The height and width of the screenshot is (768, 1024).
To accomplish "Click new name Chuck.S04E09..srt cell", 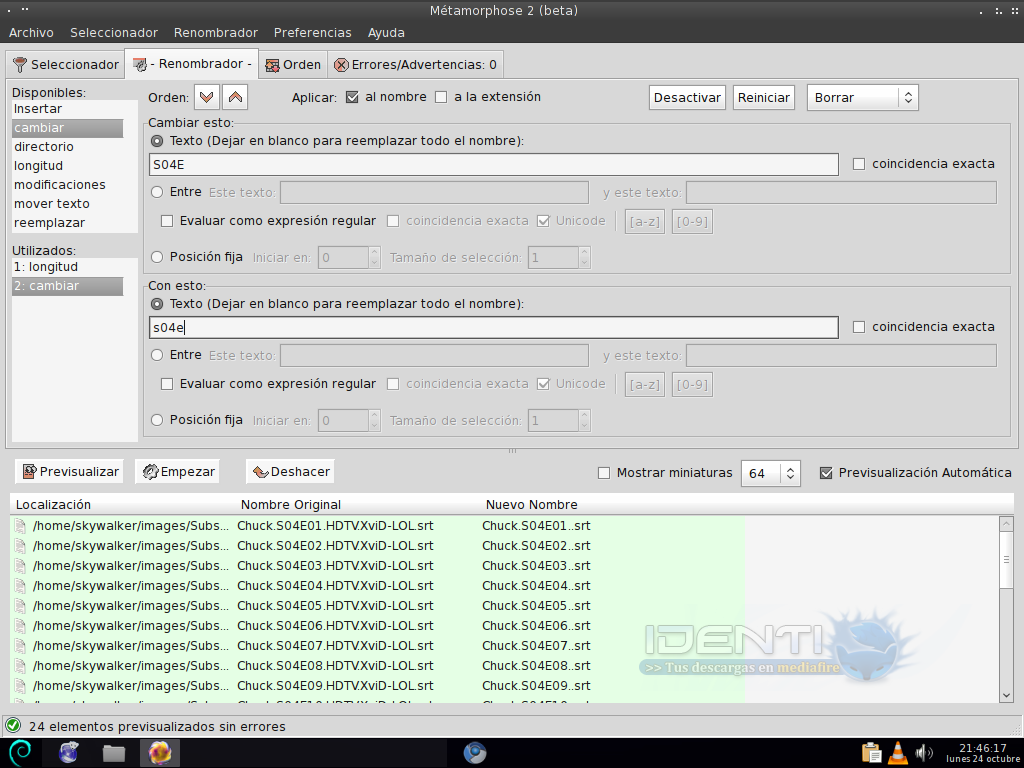I will click(536, 686).
